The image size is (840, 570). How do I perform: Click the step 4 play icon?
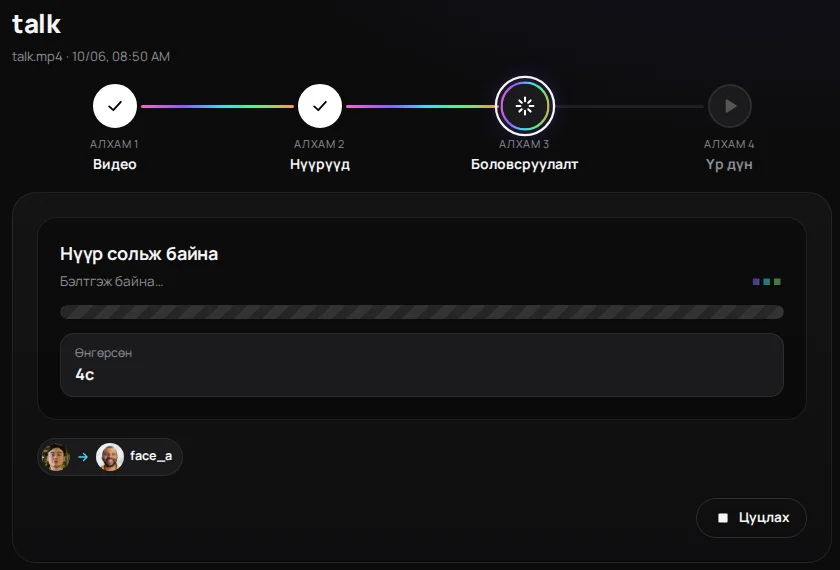tap(730, 106)
